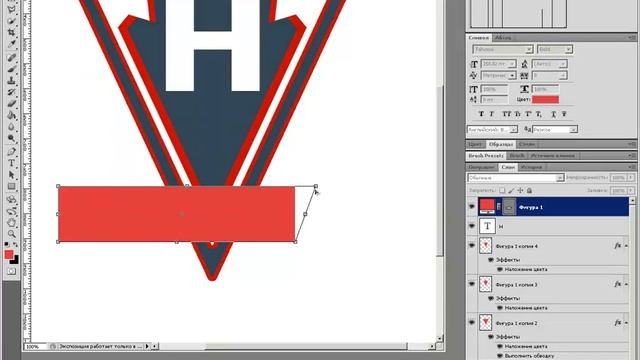
Task: Open the font size dropdown
Action: coord(512,64)
